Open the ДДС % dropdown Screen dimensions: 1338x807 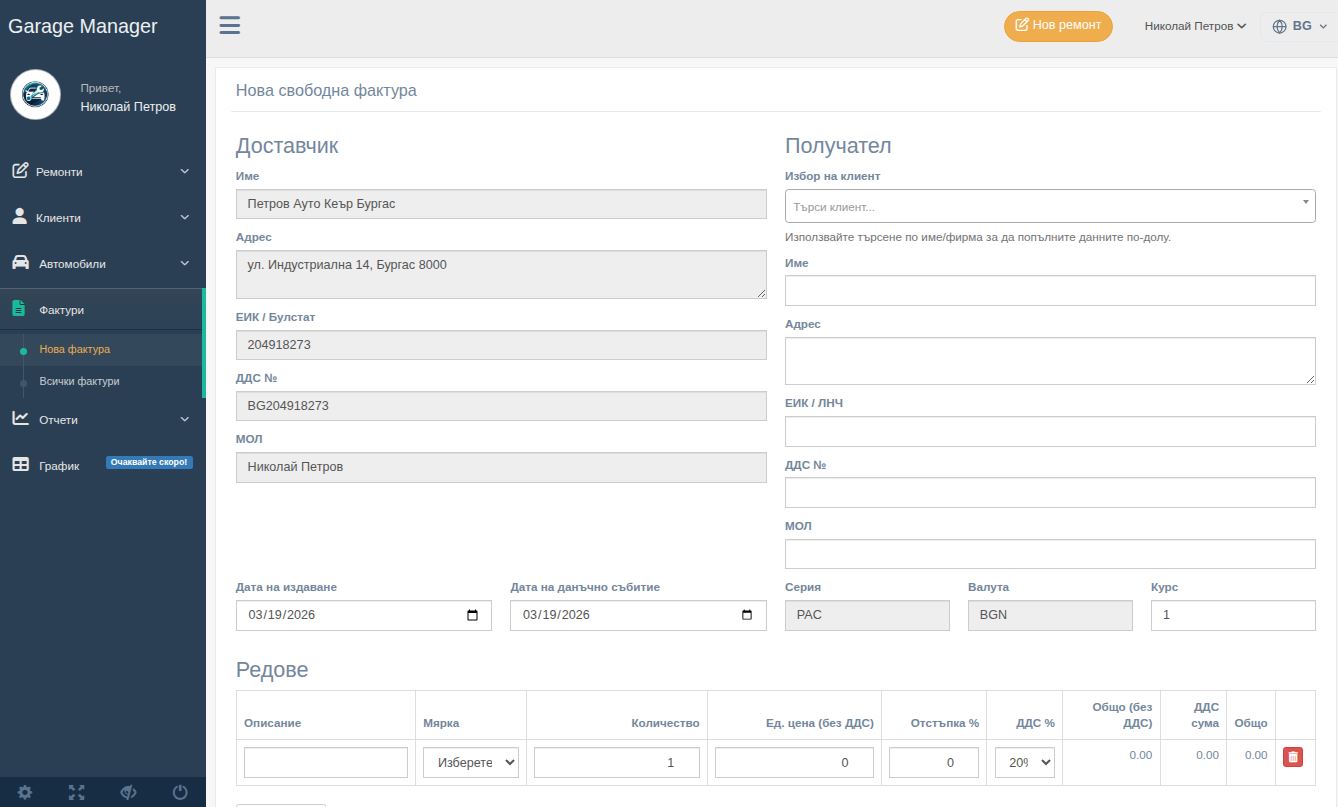pyautogui.click(x=1024, y=762)
